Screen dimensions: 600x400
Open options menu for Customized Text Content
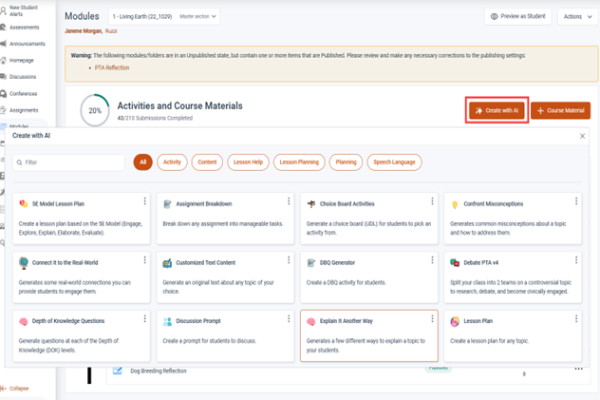pos(289,260)
